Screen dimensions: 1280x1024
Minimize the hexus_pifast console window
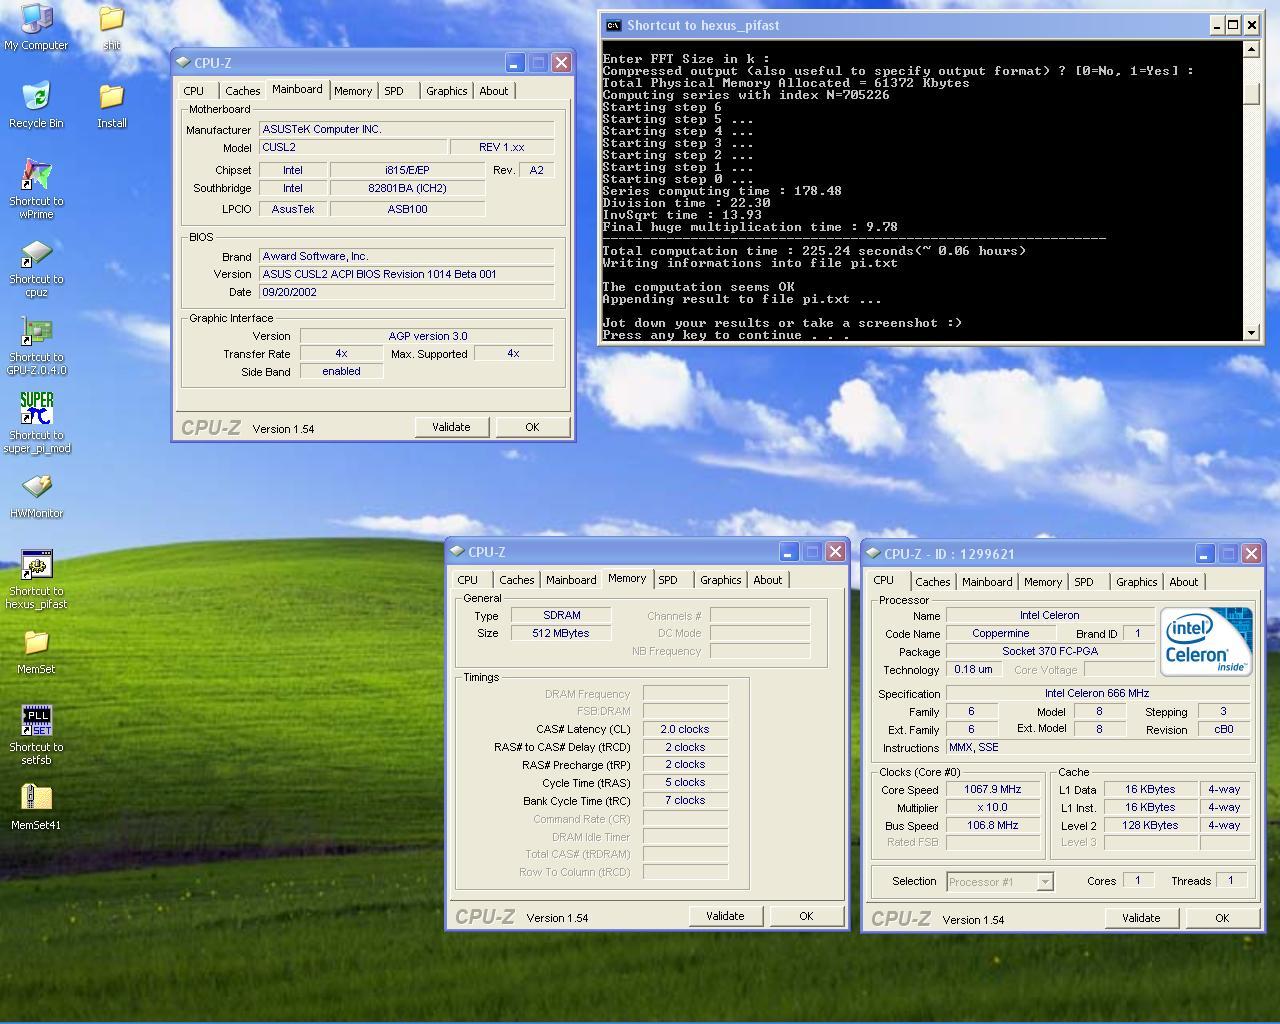point(1217,25)
